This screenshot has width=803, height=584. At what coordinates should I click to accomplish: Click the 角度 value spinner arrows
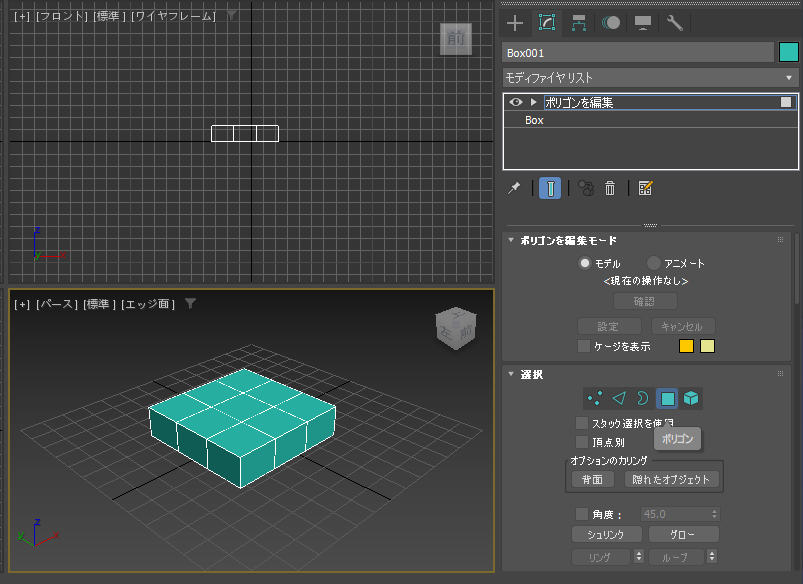click(x=714, y=514)
